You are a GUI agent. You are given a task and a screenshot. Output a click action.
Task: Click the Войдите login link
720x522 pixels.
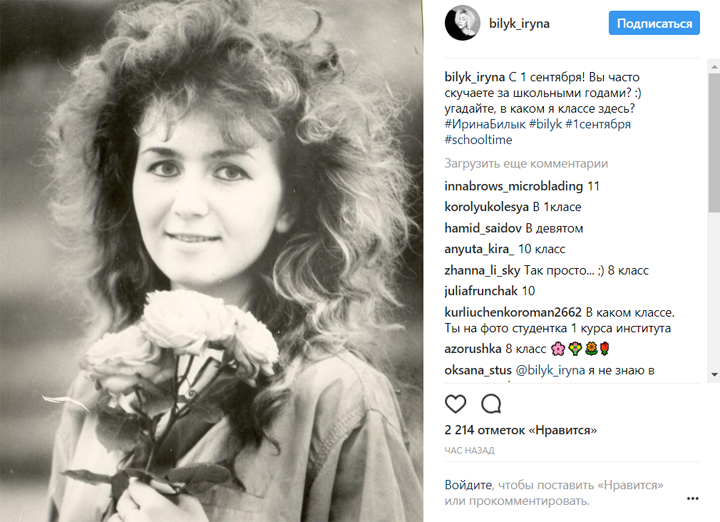(x=468, y=485)
